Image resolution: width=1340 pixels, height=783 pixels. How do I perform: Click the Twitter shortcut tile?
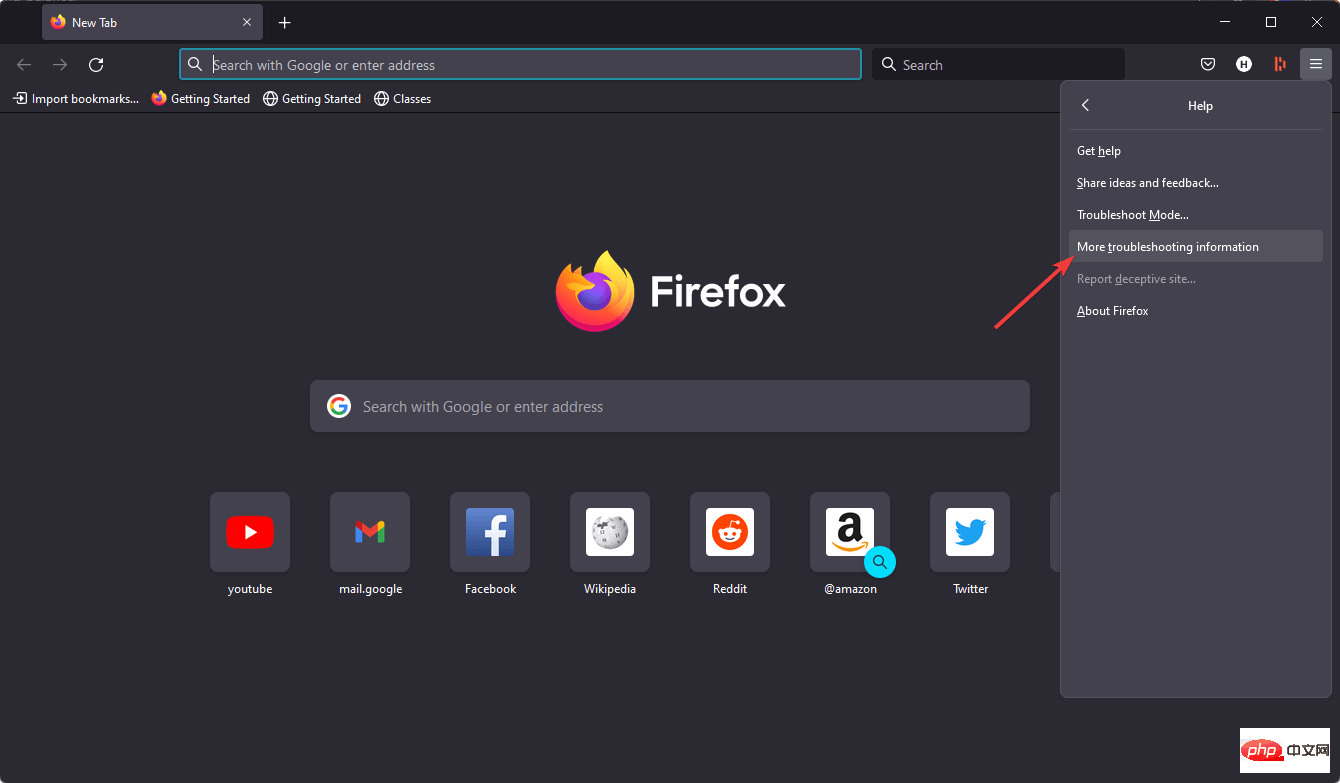point(970,532)
